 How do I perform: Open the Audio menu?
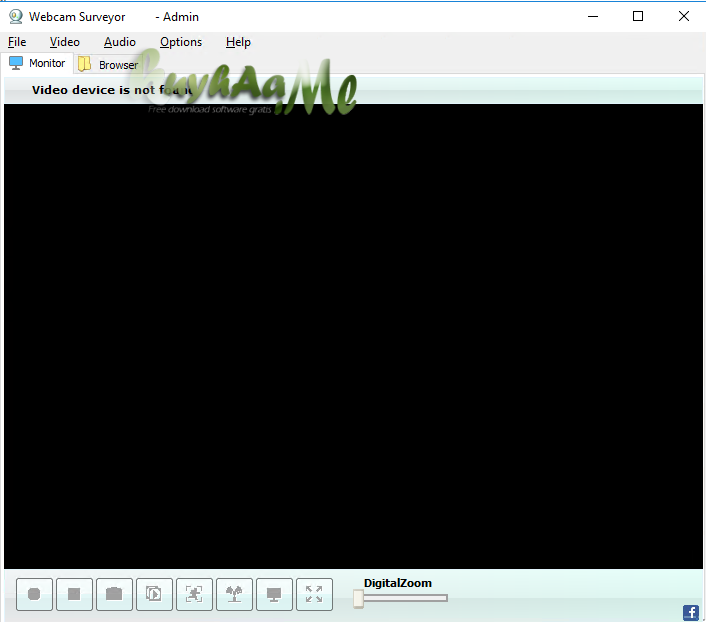119,42
